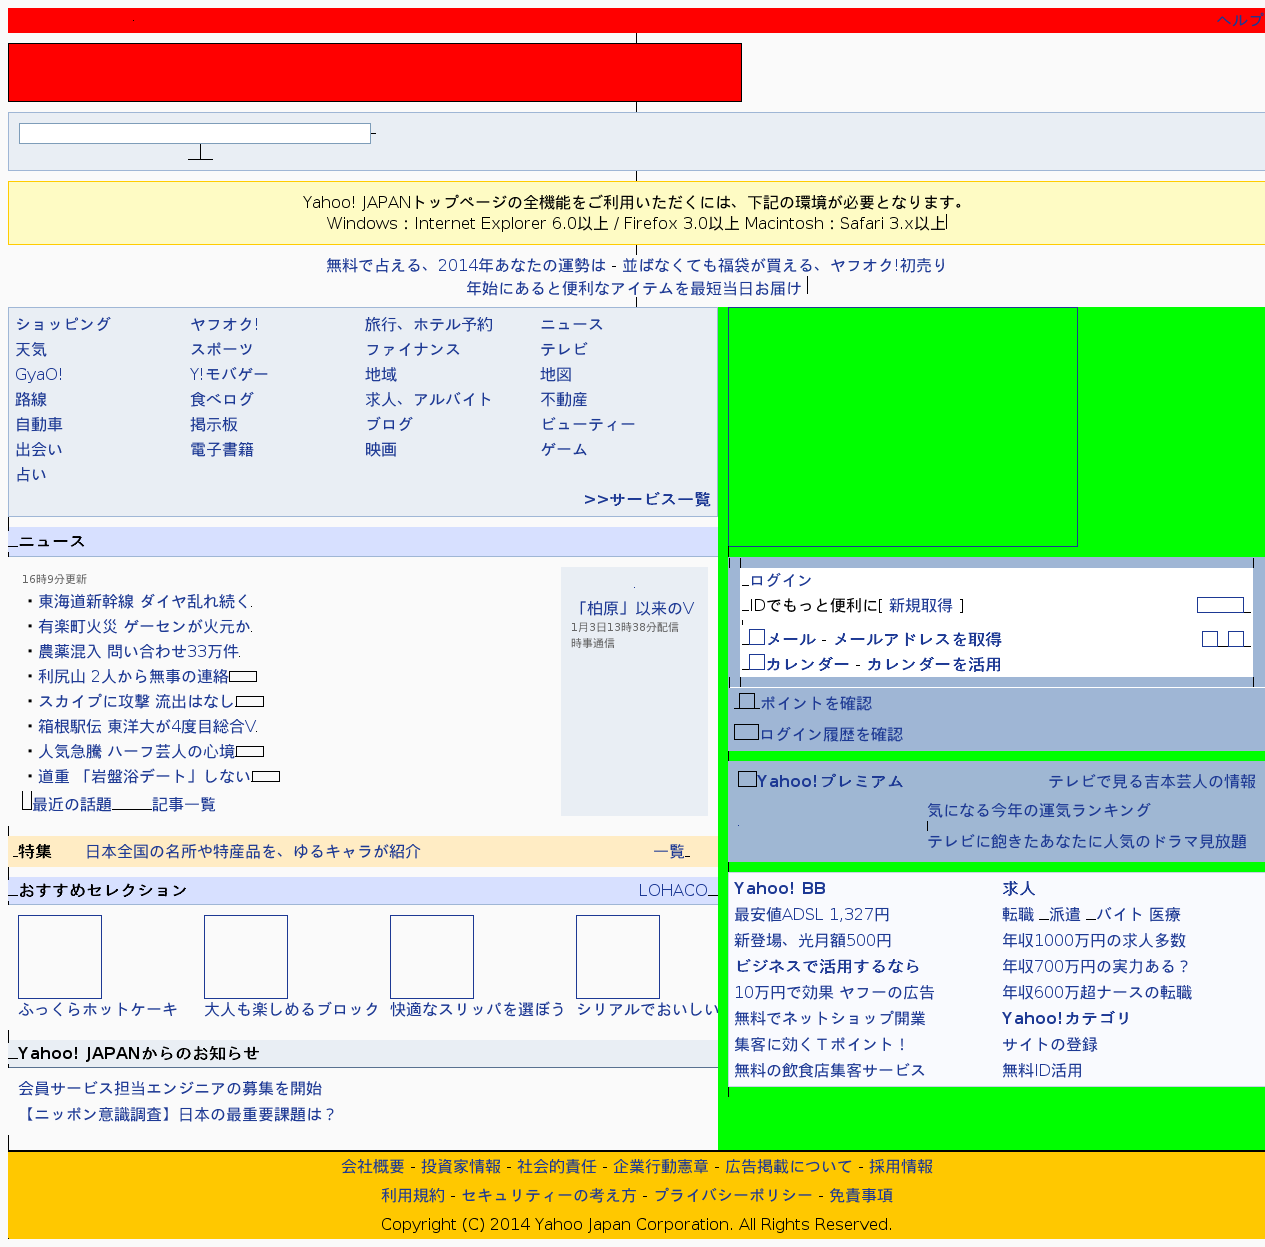Open 利用規約 in the footer
Screen dimensions: 1265x1247
[x=413, y=1195]
